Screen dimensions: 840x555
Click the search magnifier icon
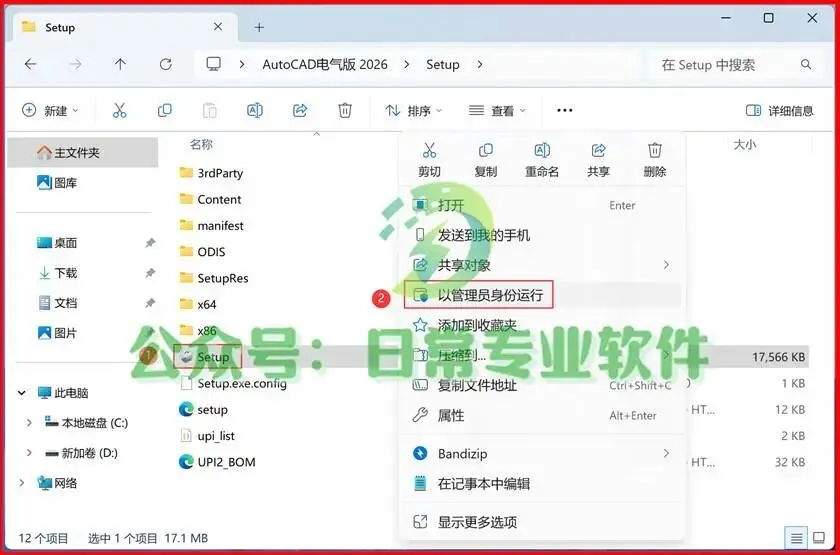click(806, 64)
